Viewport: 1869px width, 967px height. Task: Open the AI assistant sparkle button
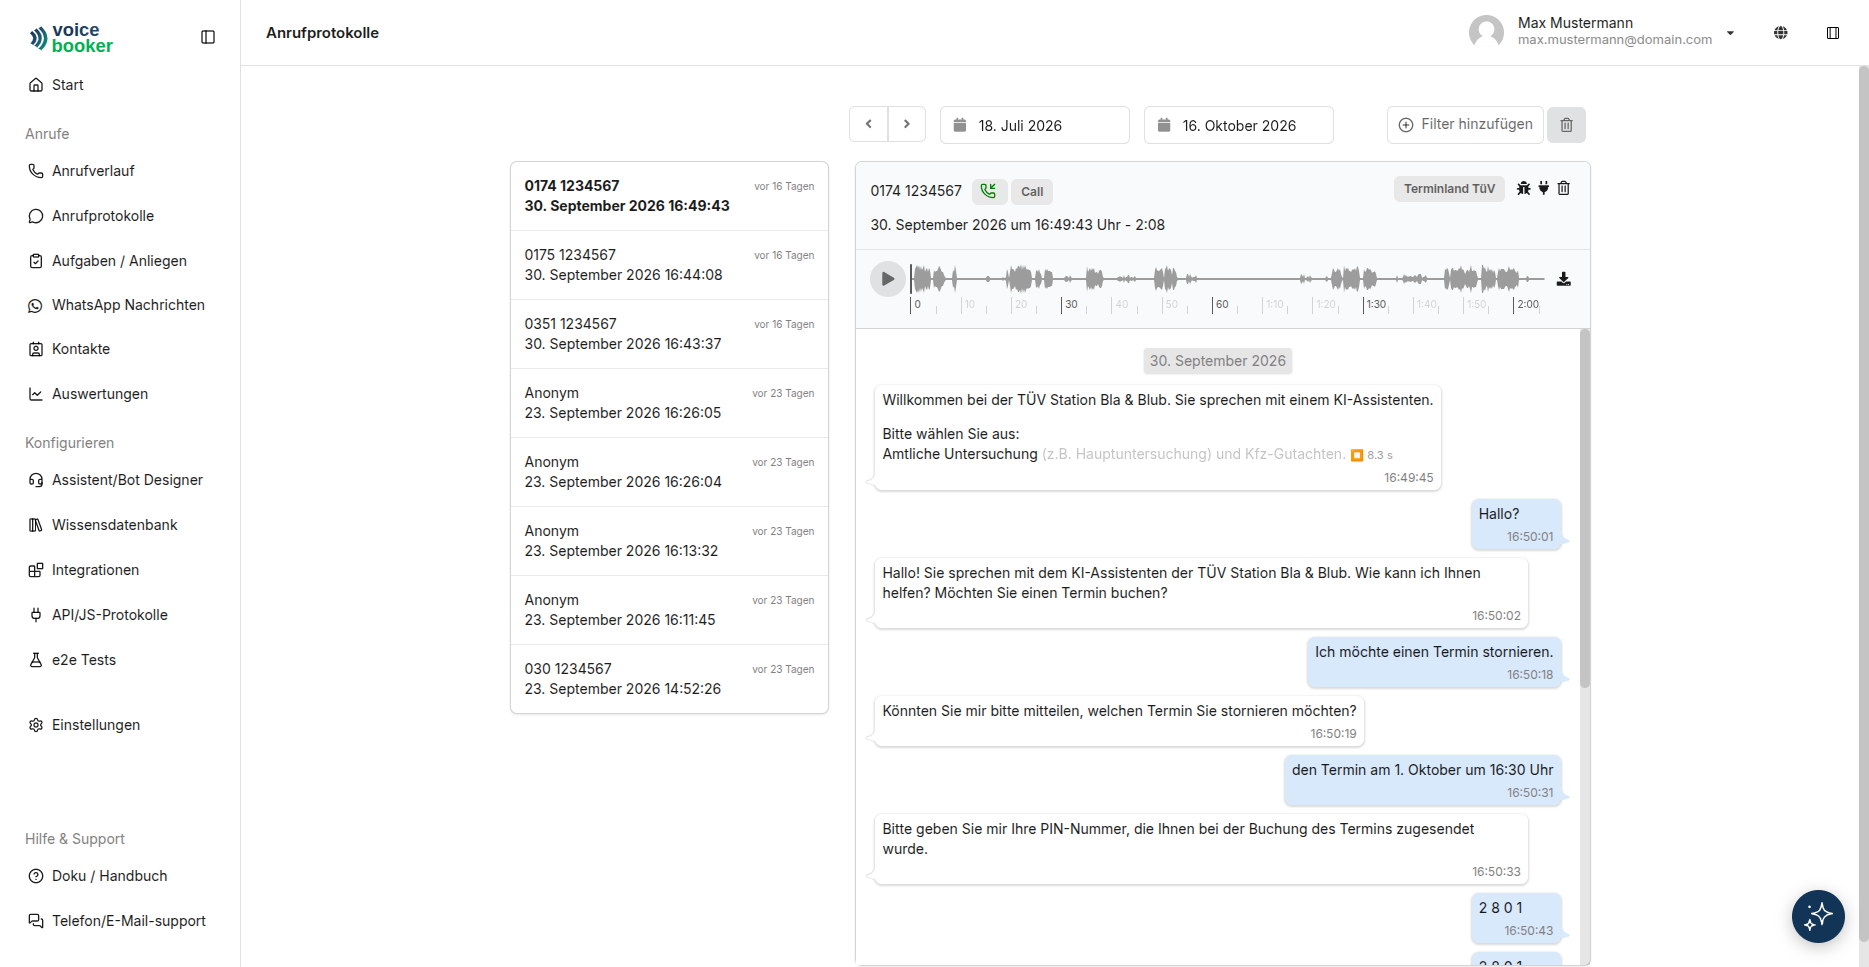coord(1818,916)
